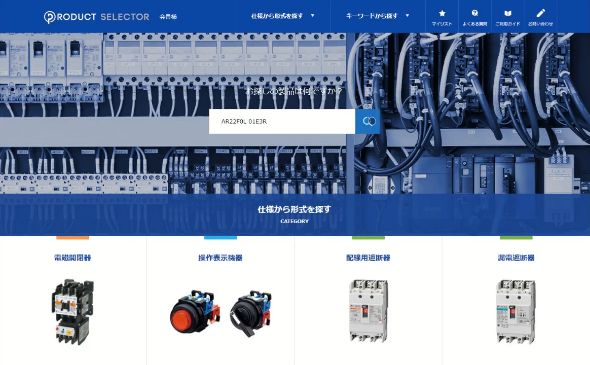Expand the 仕様から形式を探す dropdown menu
The height and width of the screenshot is (365, 590).
(283, 16)
